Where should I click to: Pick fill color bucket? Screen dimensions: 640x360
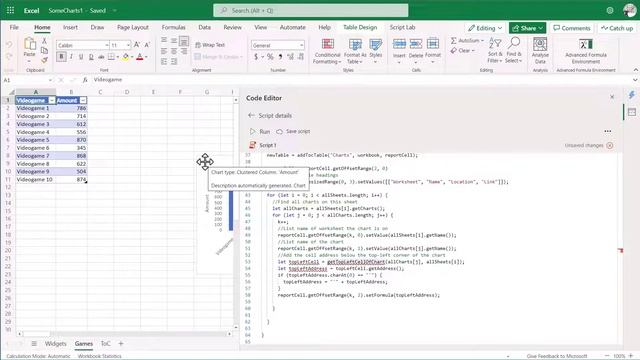[126, 57]
